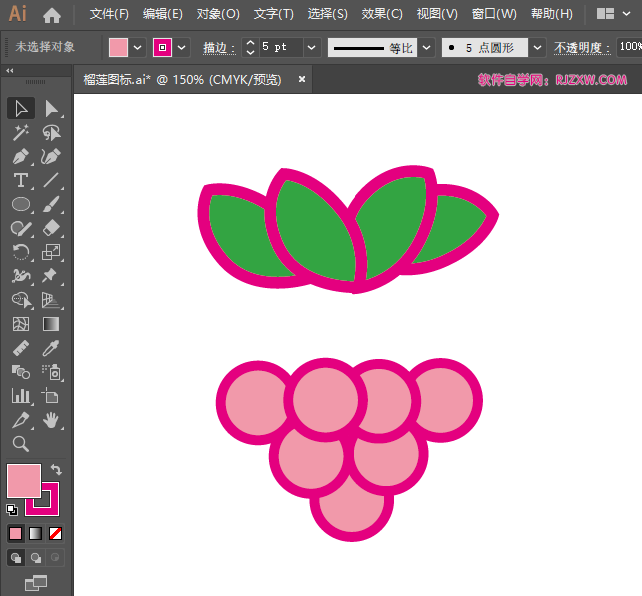Activate the Type tool

coord(21,181)
